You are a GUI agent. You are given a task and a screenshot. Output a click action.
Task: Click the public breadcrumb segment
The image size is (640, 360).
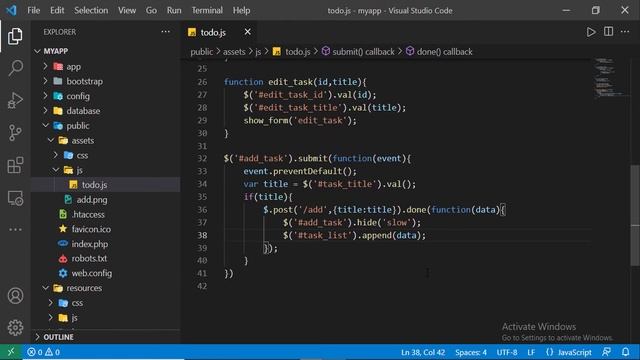[x=201, y=51]
